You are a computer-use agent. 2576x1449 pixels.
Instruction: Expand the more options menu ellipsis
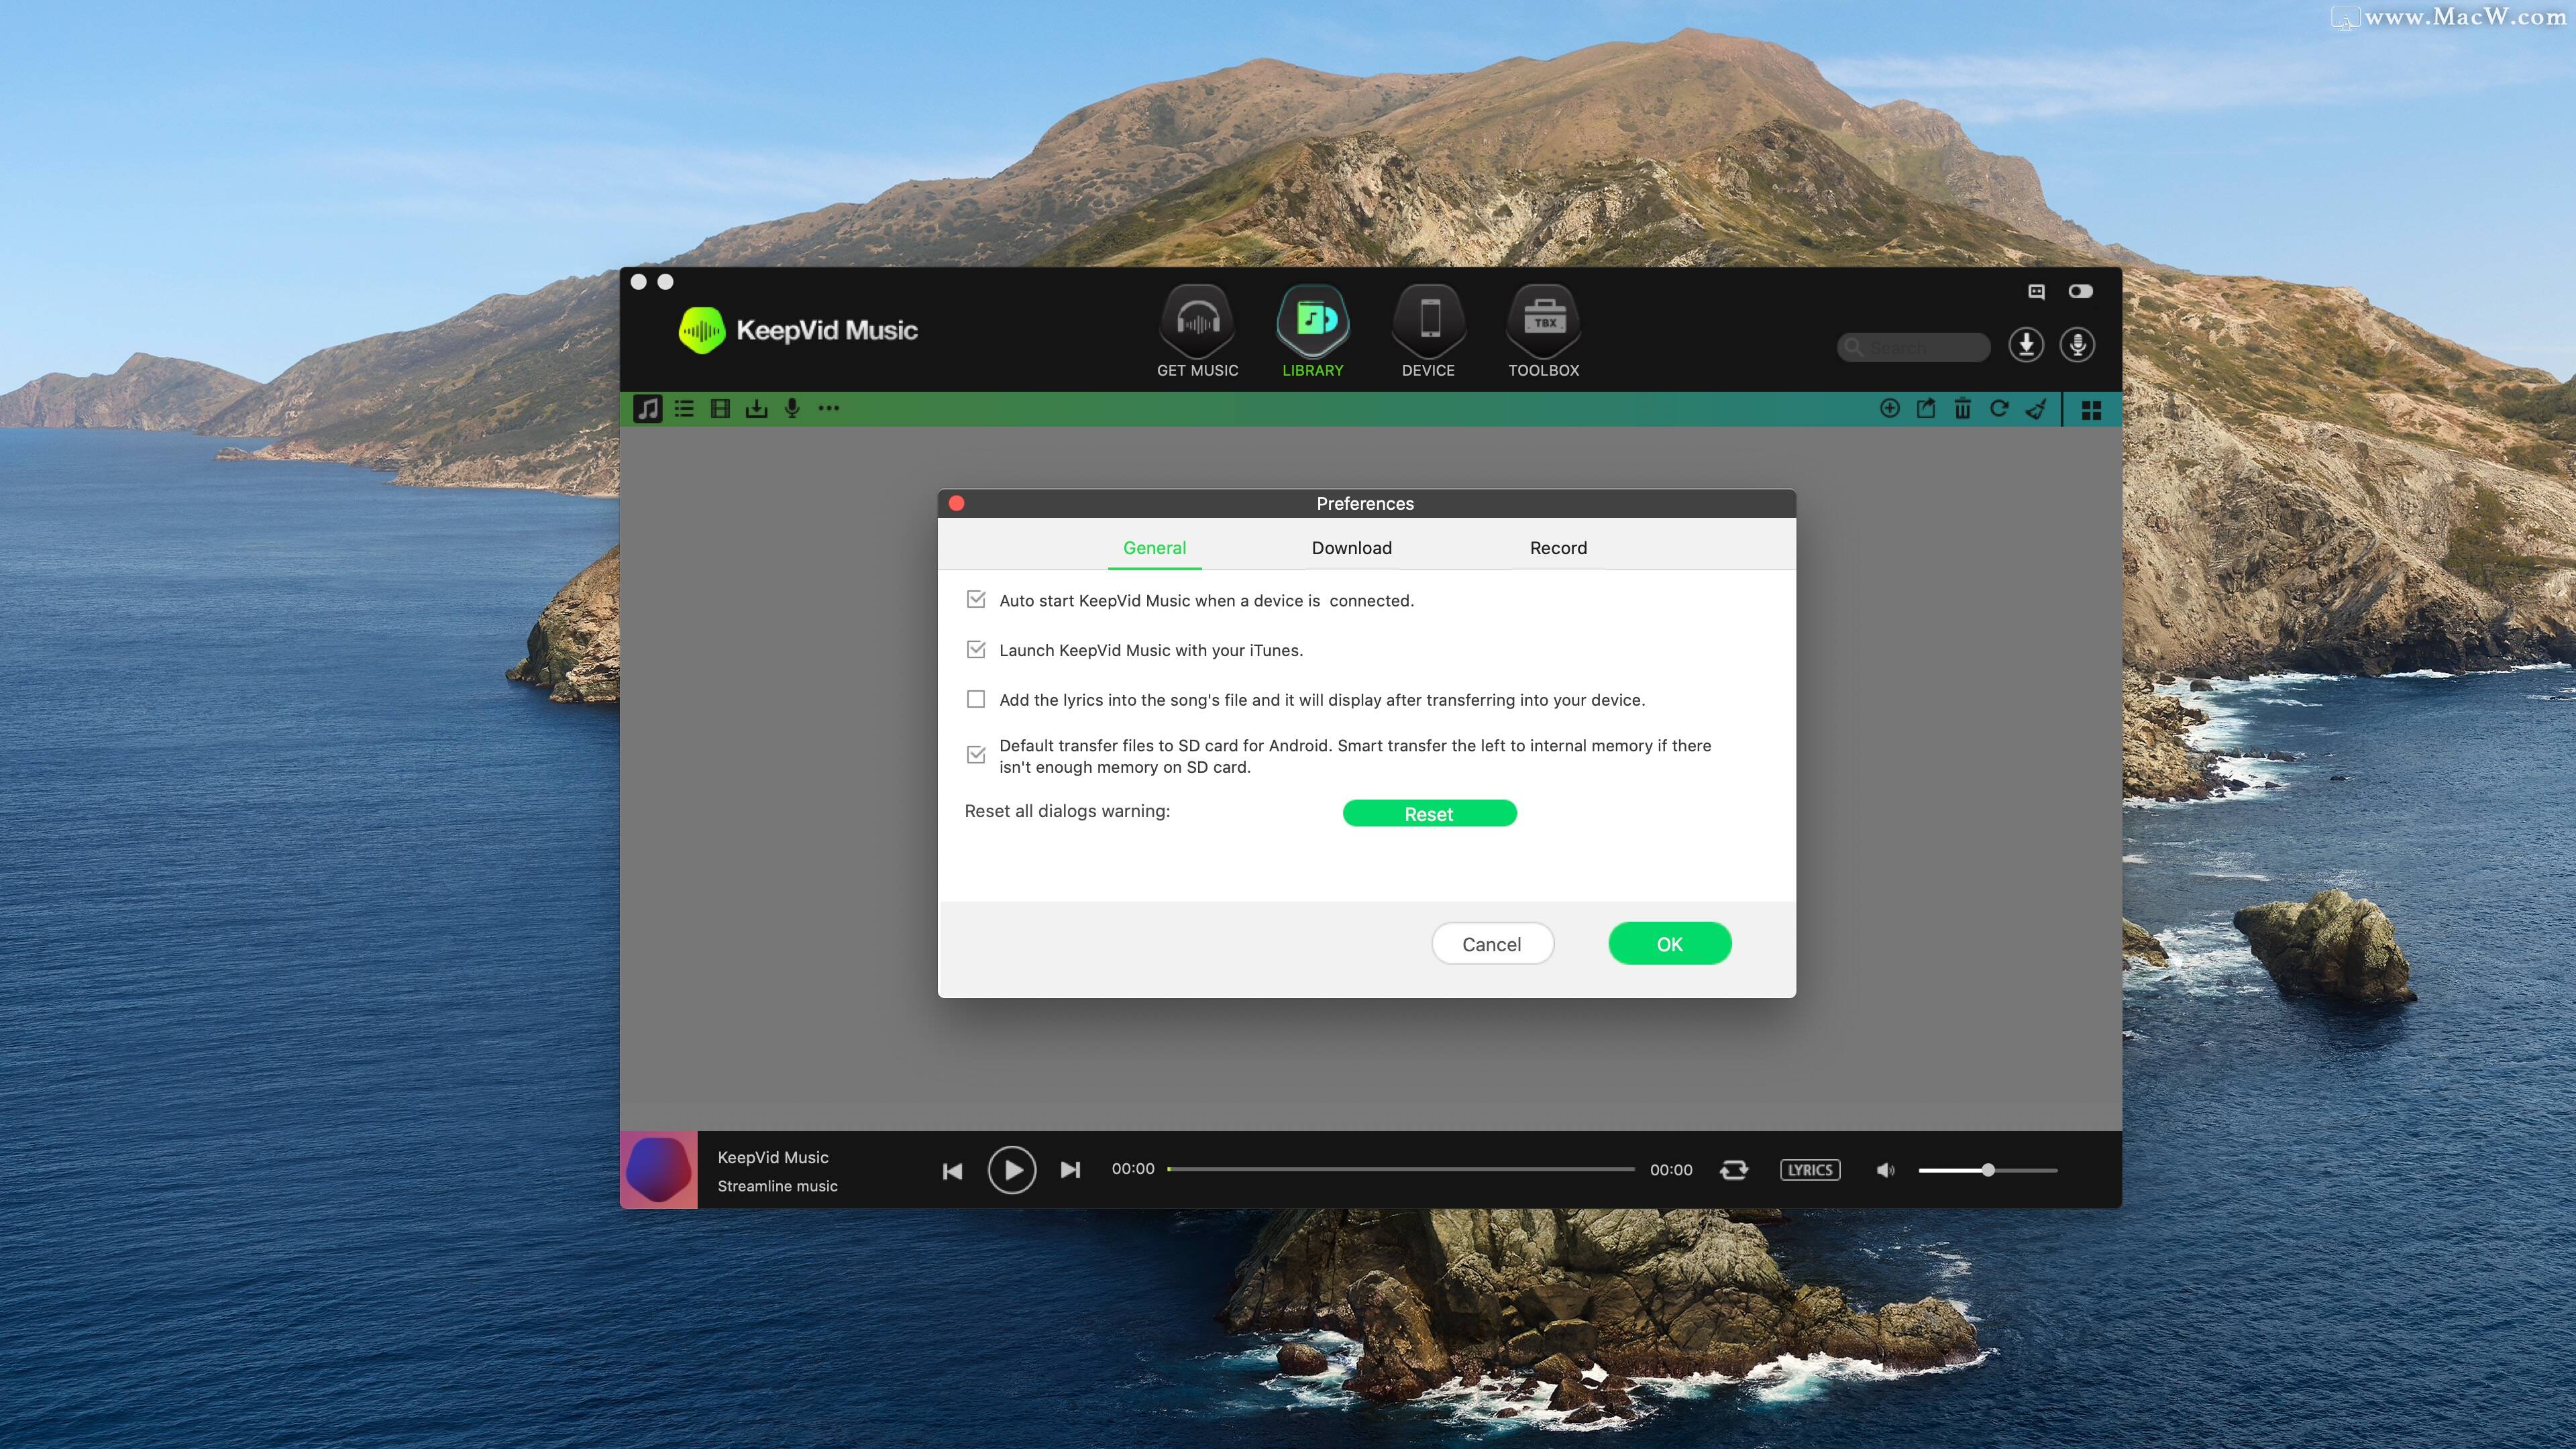click(x=830, y=409)
